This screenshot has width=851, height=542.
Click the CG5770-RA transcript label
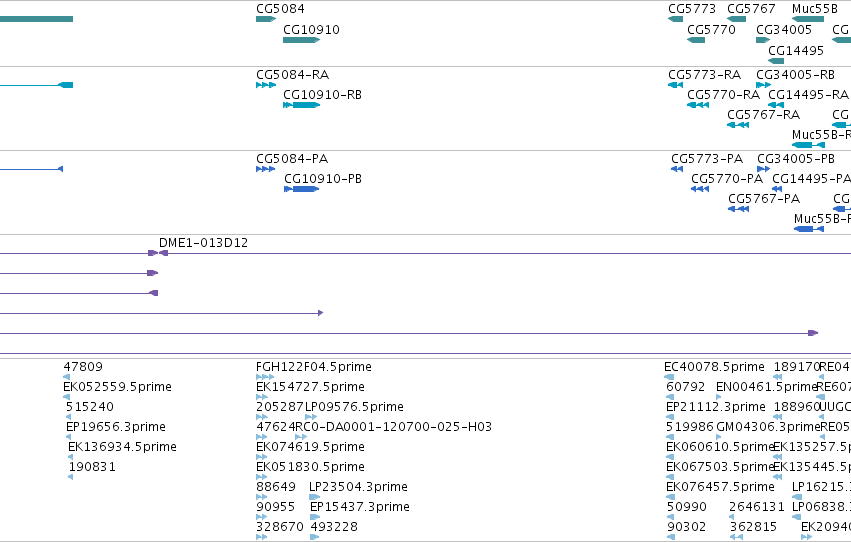pyautogui.click(x=723, y=94)
